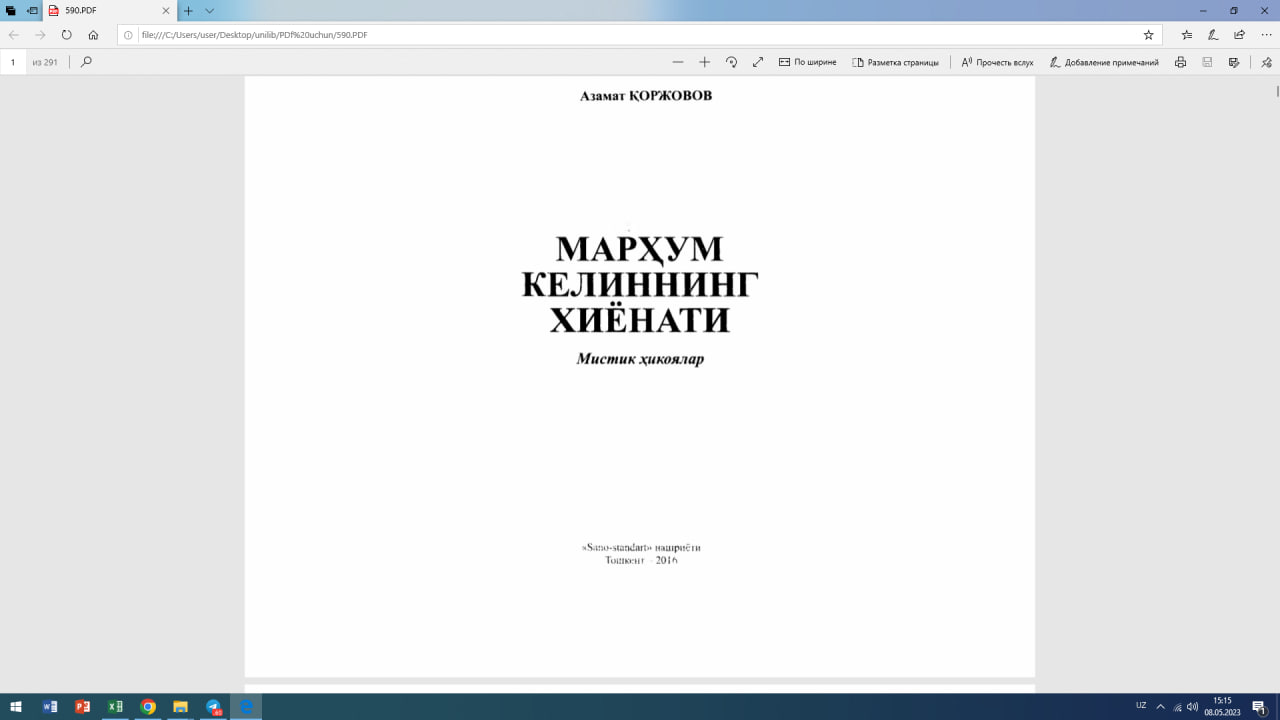Screen dimensions: 1280x720
Task: Zoom out of the PDF document
Action: (676, 61)
